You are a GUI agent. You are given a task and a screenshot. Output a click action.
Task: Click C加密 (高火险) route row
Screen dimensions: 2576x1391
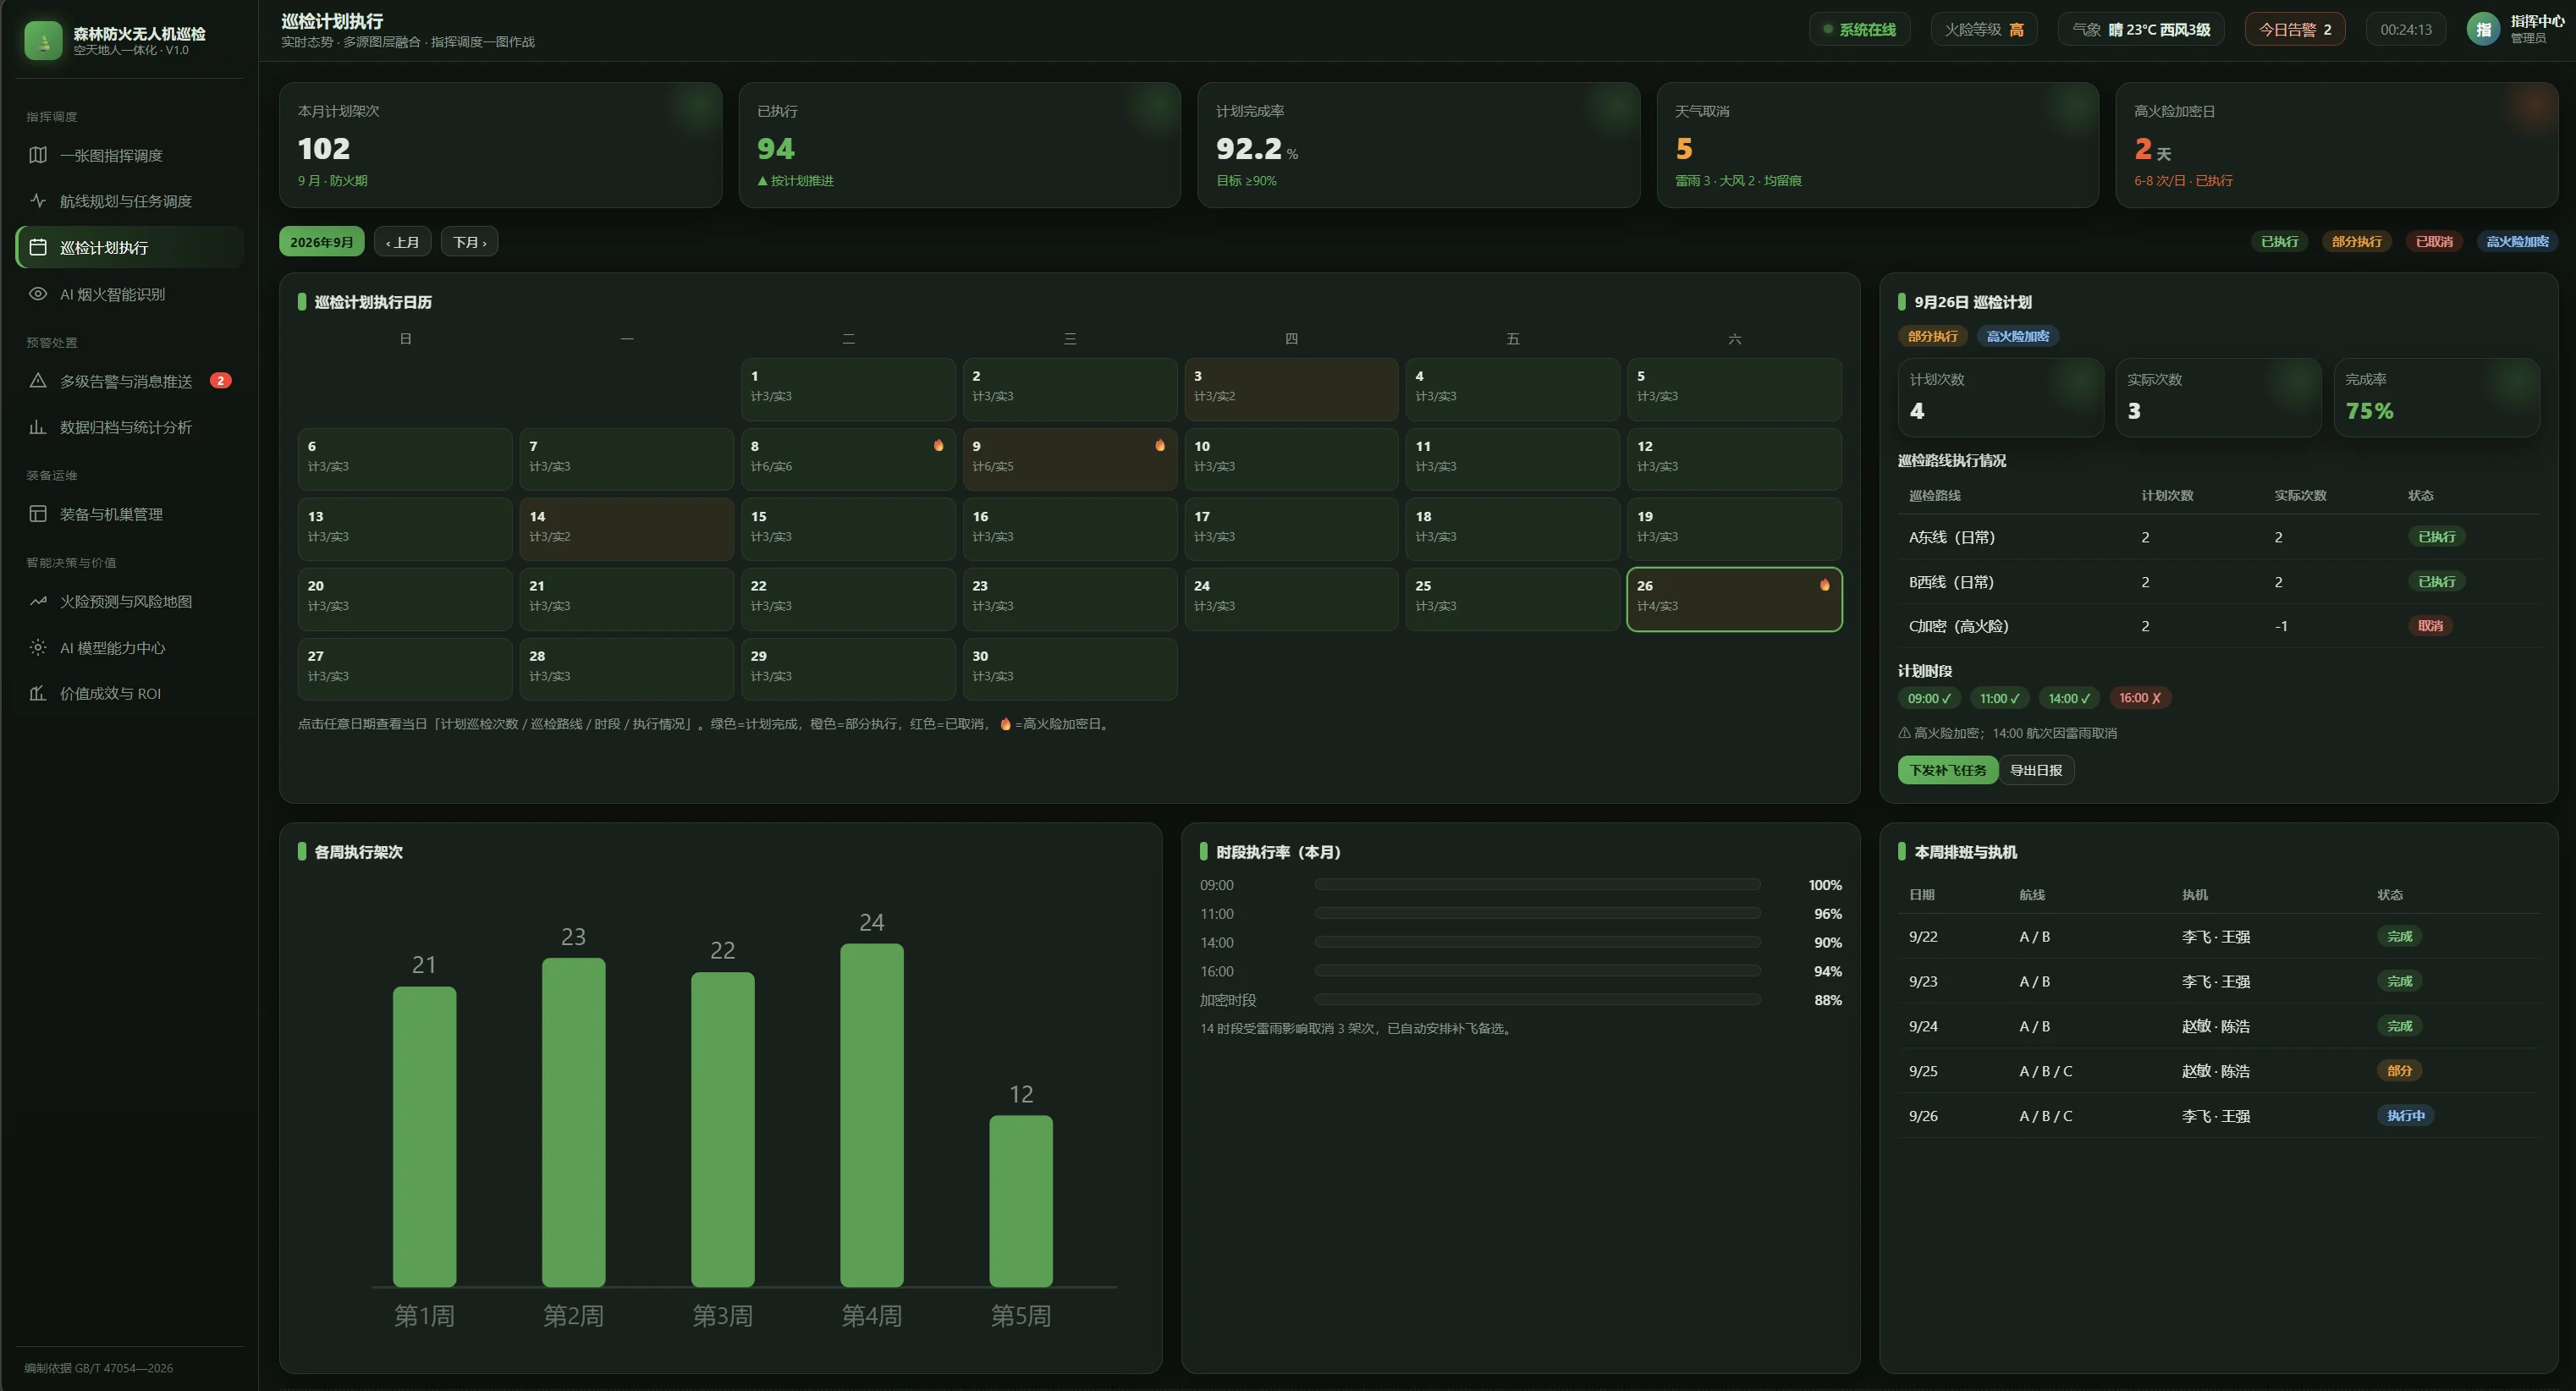(2219, 626)
